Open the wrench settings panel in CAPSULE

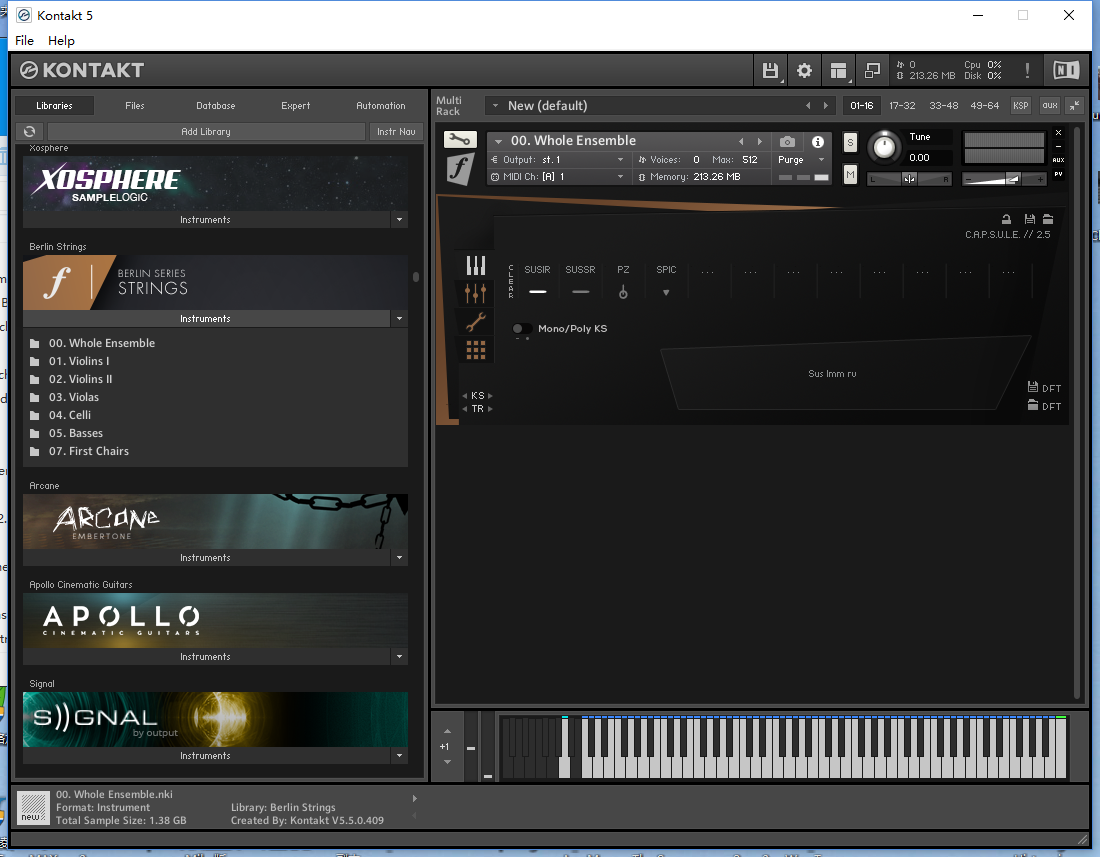point(476,320)
